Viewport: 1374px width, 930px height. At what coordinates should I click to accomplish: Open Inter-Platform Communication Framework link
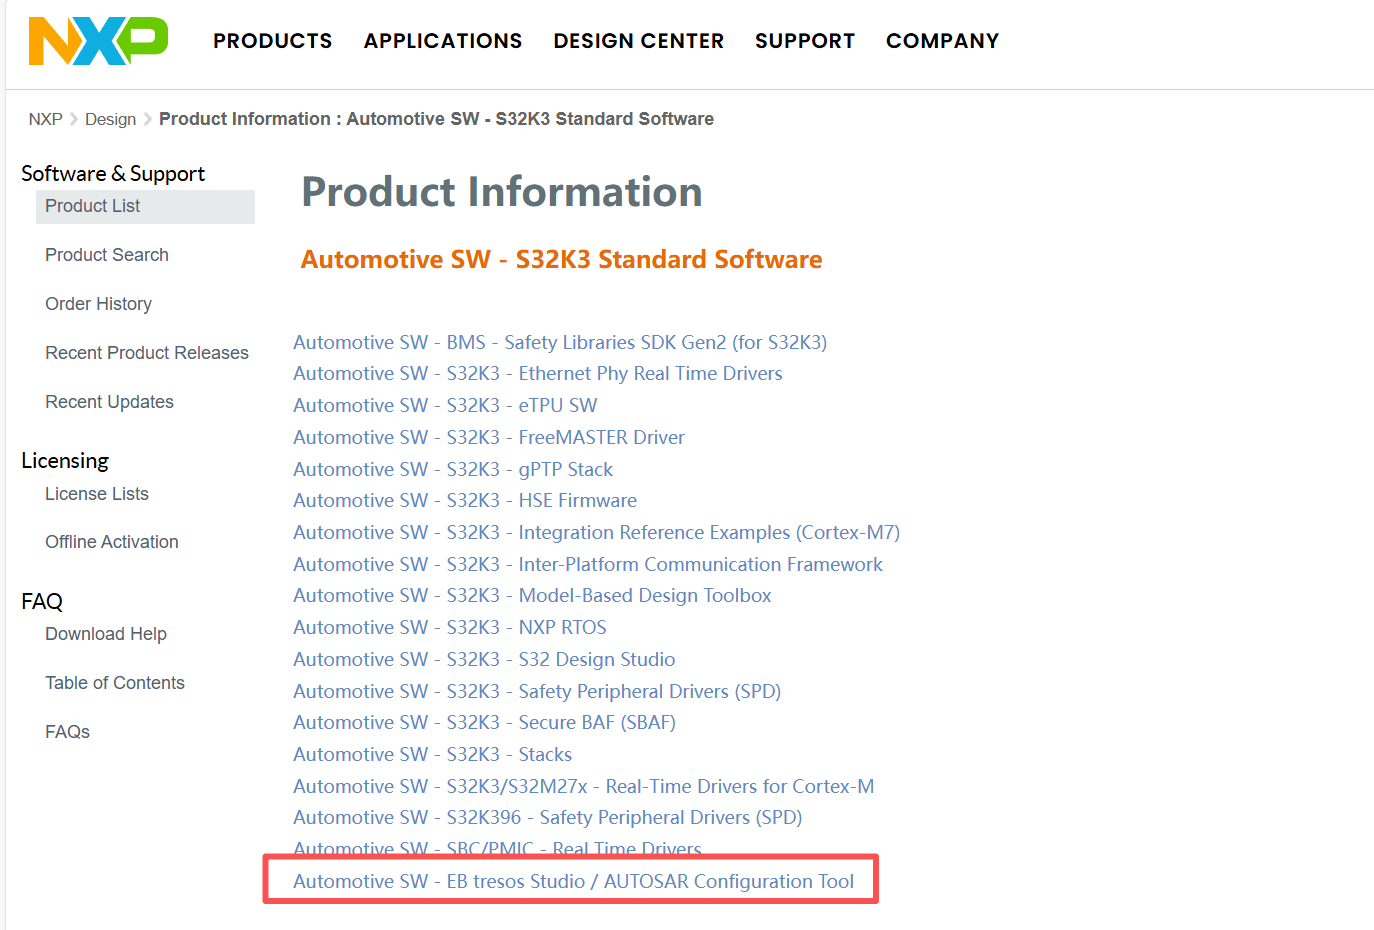[588, 564]
